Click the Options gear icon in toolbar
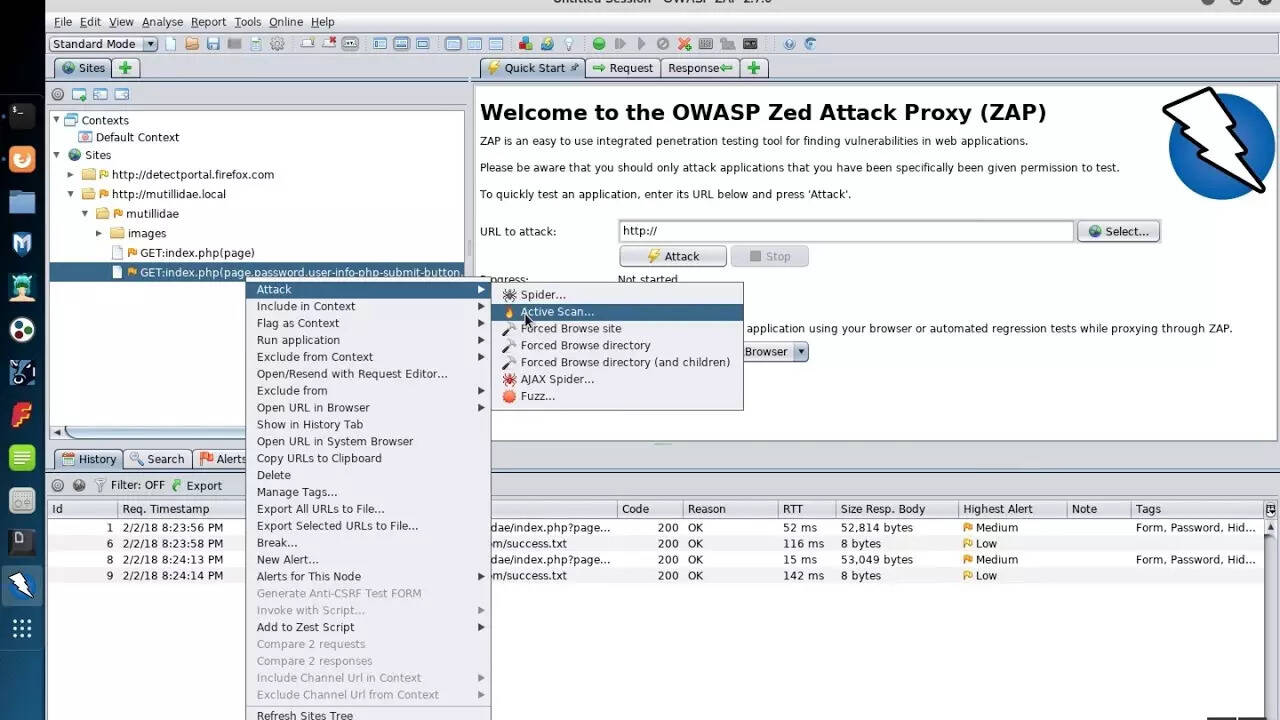This screenshot has width=1280, height=720. pyautogui.click(x=277, y=44)
